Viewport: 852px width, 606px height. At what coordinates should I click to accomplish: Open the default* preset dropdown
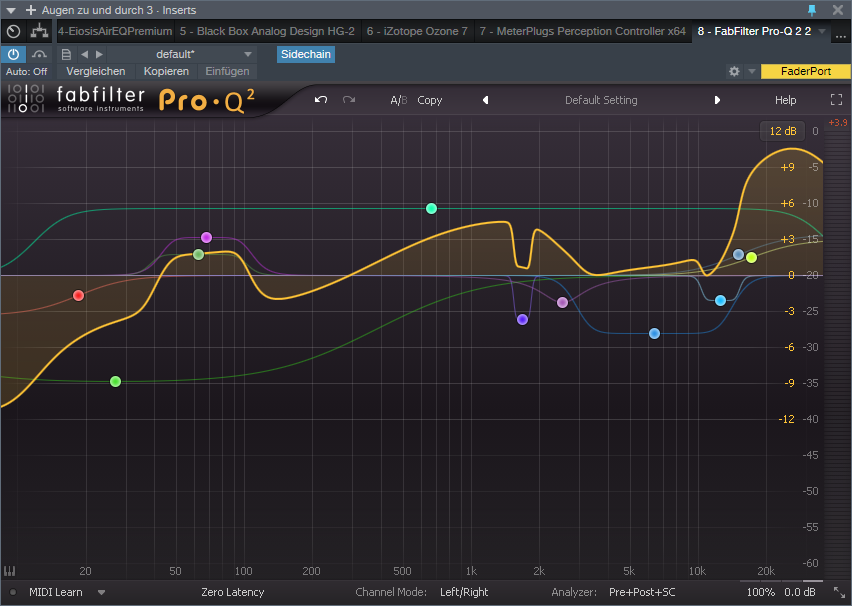pos(181,54)
